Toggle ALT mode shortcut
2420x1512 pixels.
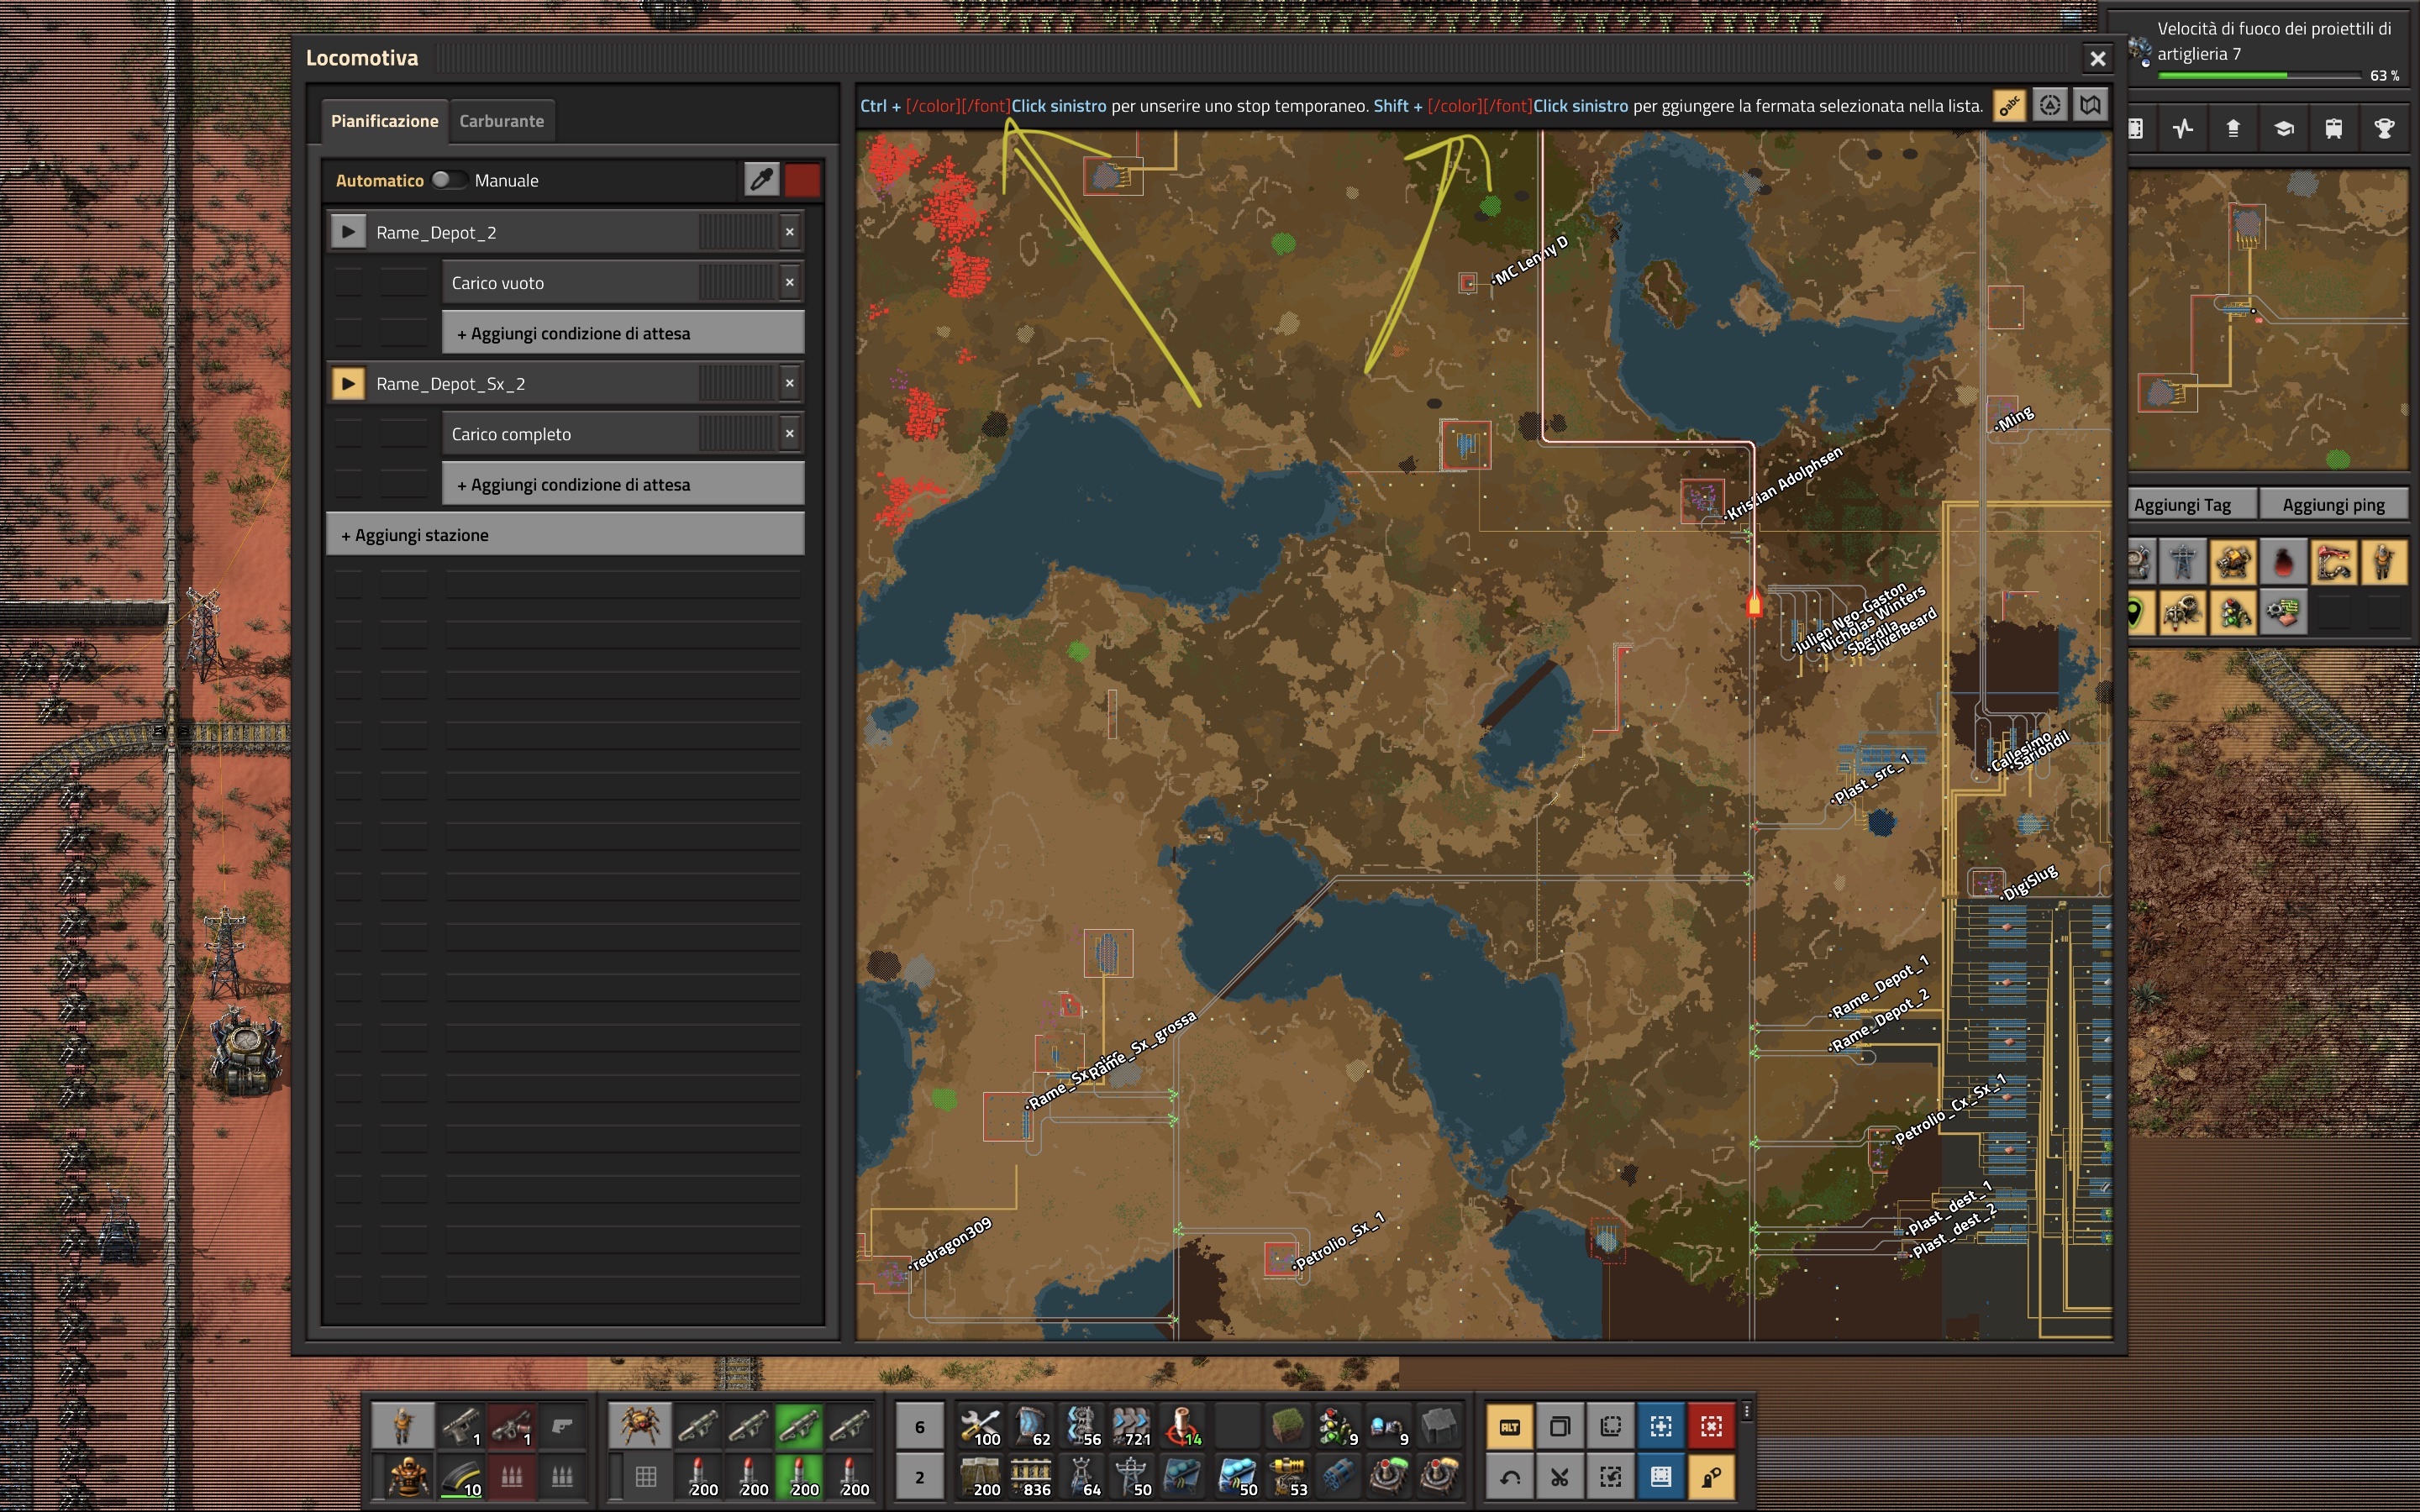tap(1510, 1426)
